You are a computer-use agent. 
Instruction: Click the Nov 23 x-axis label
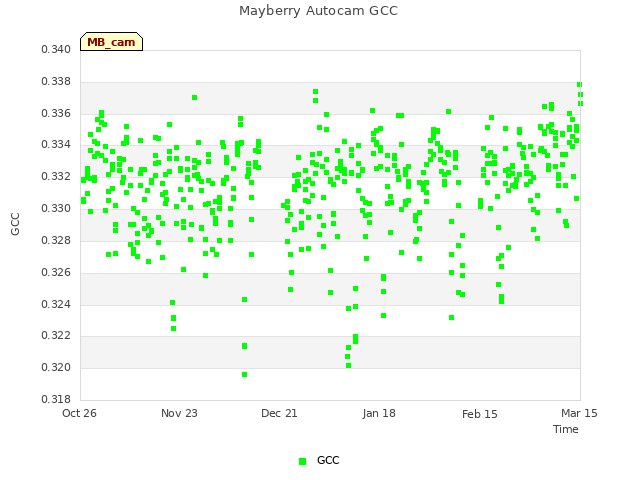(x=179, y=413)
